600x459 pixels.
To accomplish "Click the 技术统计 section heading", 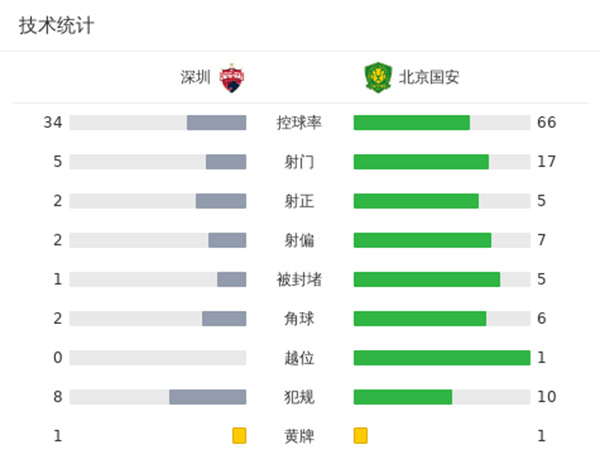I will tap(56, 26).
